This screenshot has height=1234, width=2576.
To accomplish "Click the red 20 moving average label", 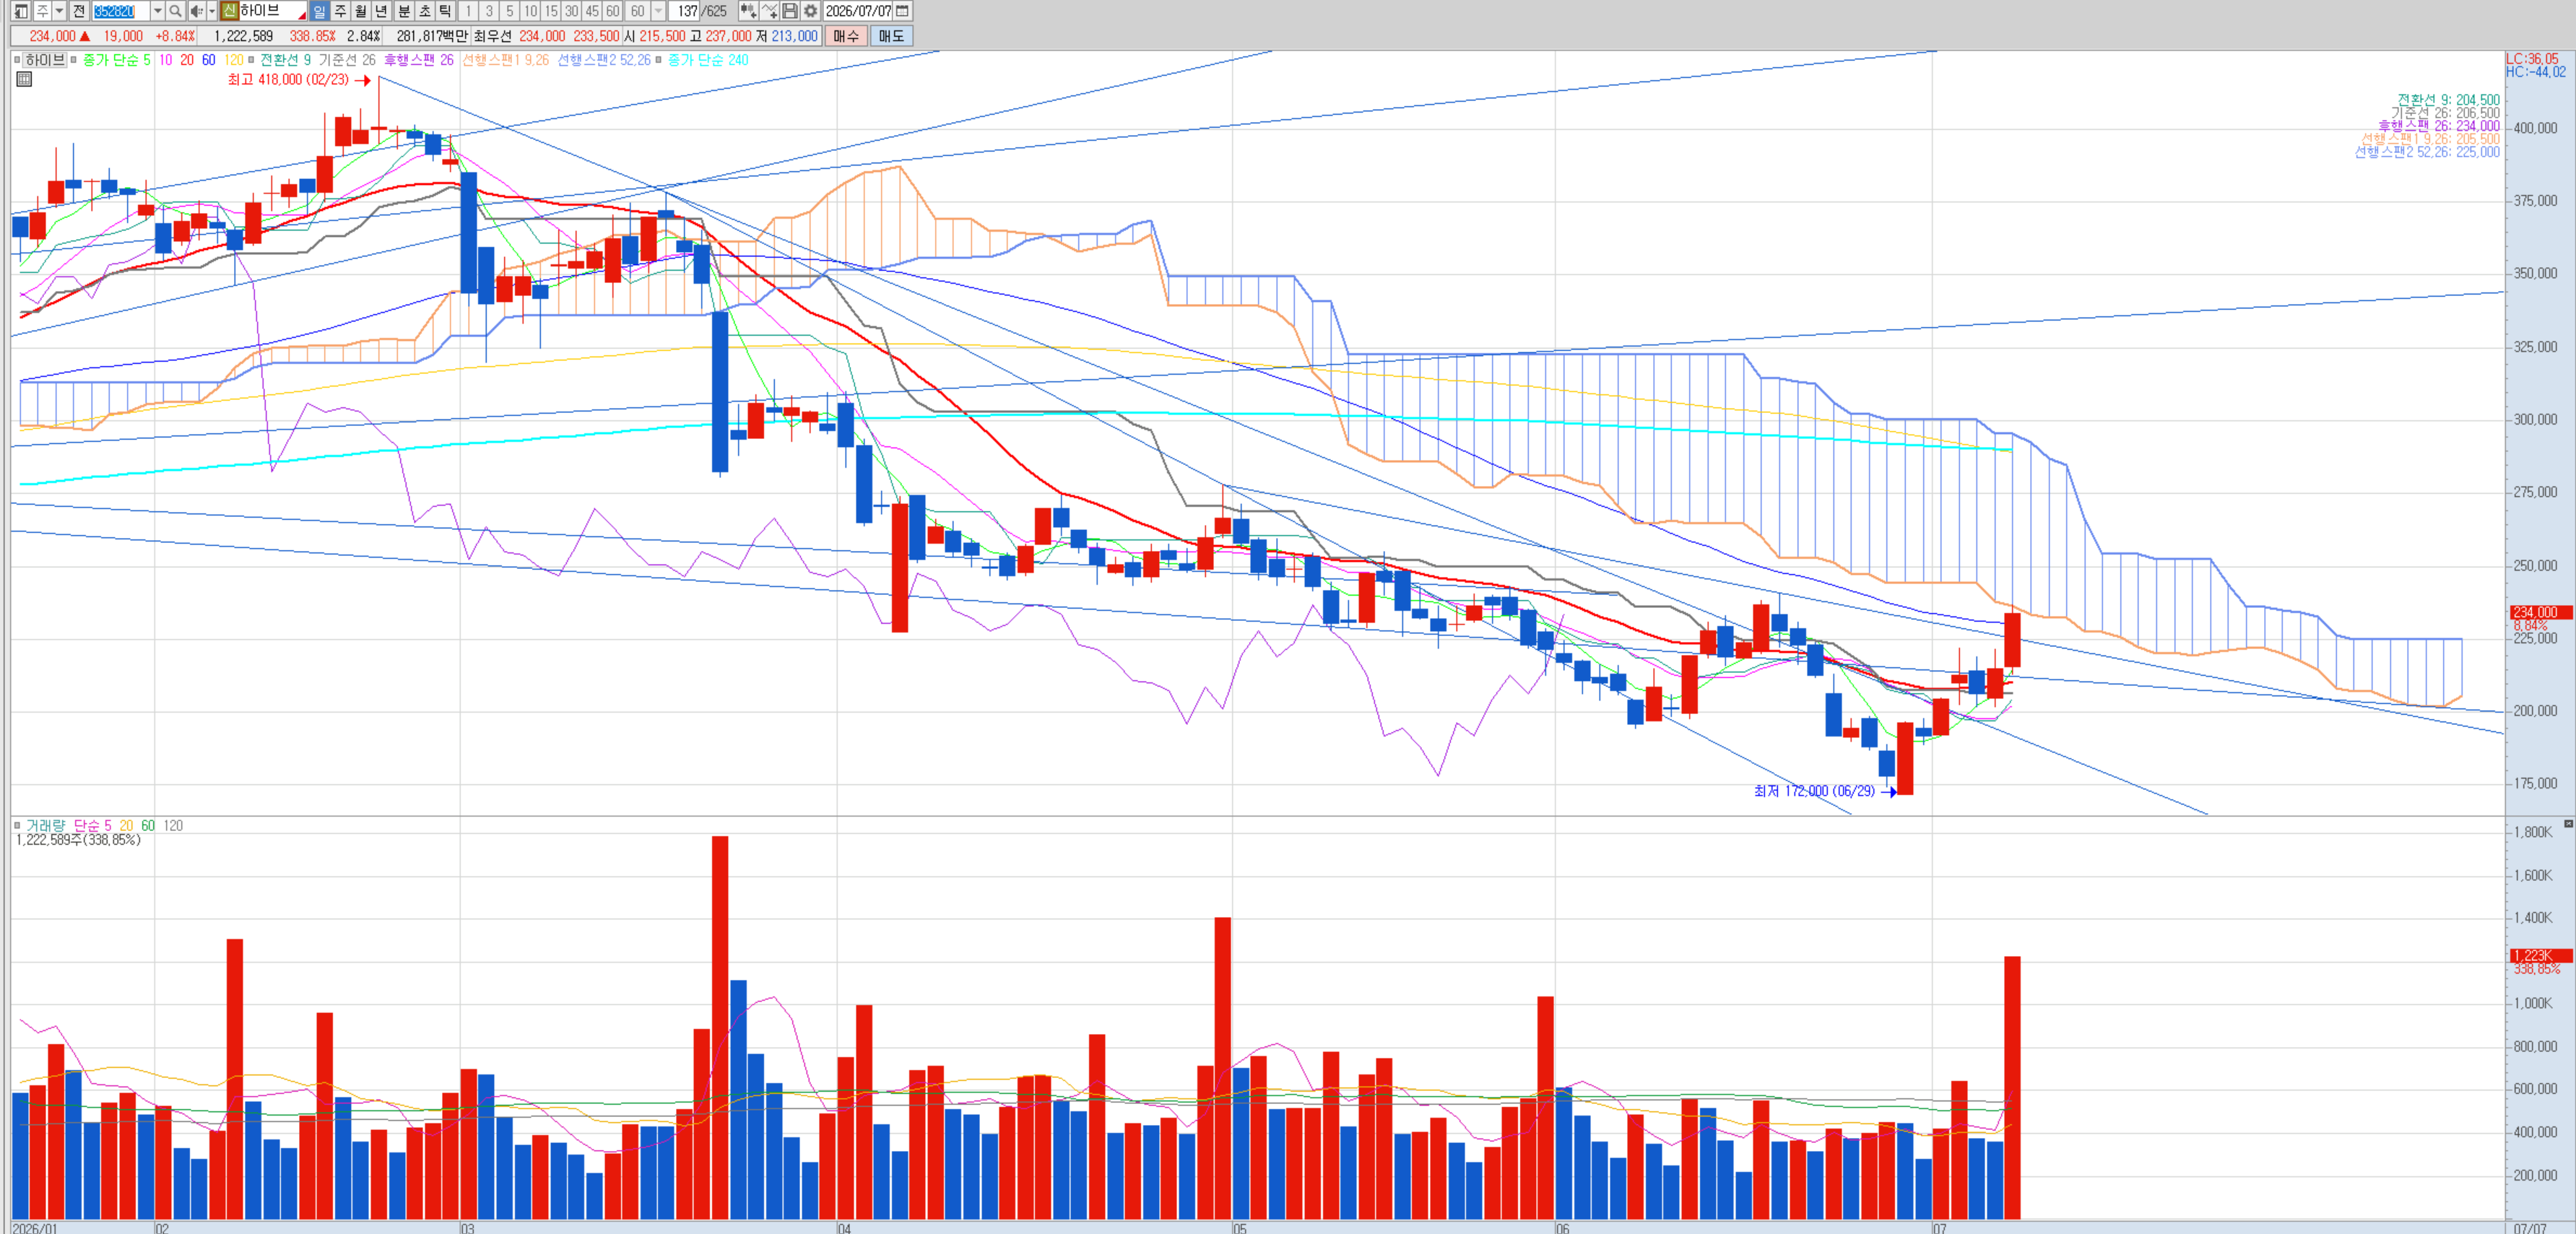I will (x=187, y=60).
